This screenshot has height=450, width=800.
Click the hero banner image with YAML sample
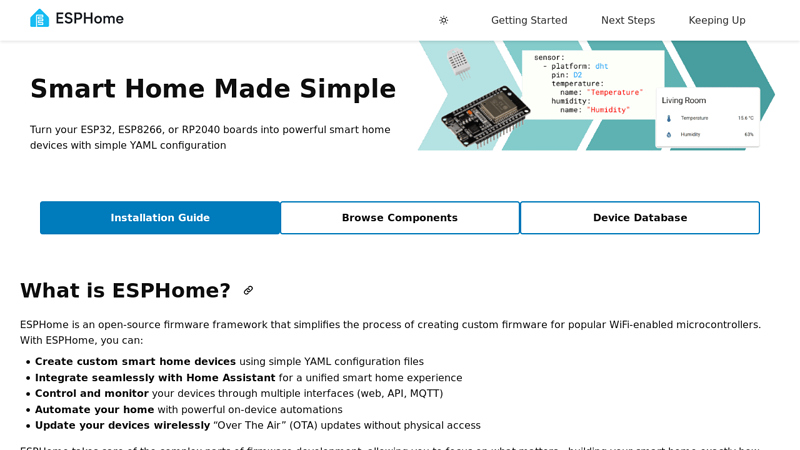[x=596, y=96]
